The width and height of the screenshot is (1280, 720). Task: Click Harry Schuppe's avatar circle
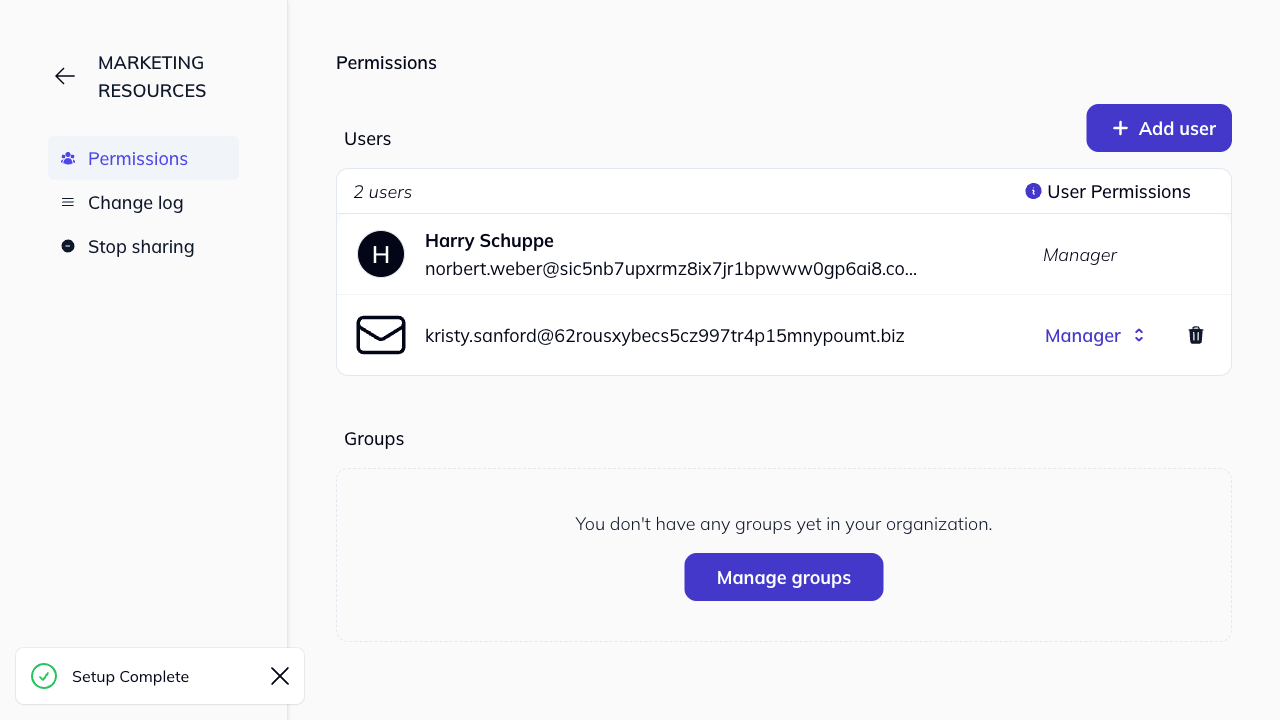click(x=381, y=254)
